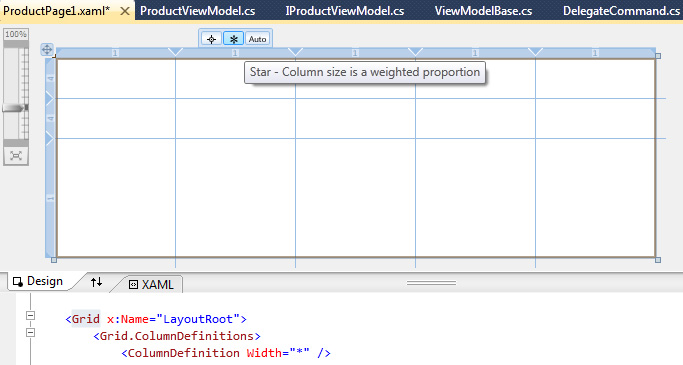
Task: Click the LayoutRoot name value in XAML
Action: [x=198, y=319]
